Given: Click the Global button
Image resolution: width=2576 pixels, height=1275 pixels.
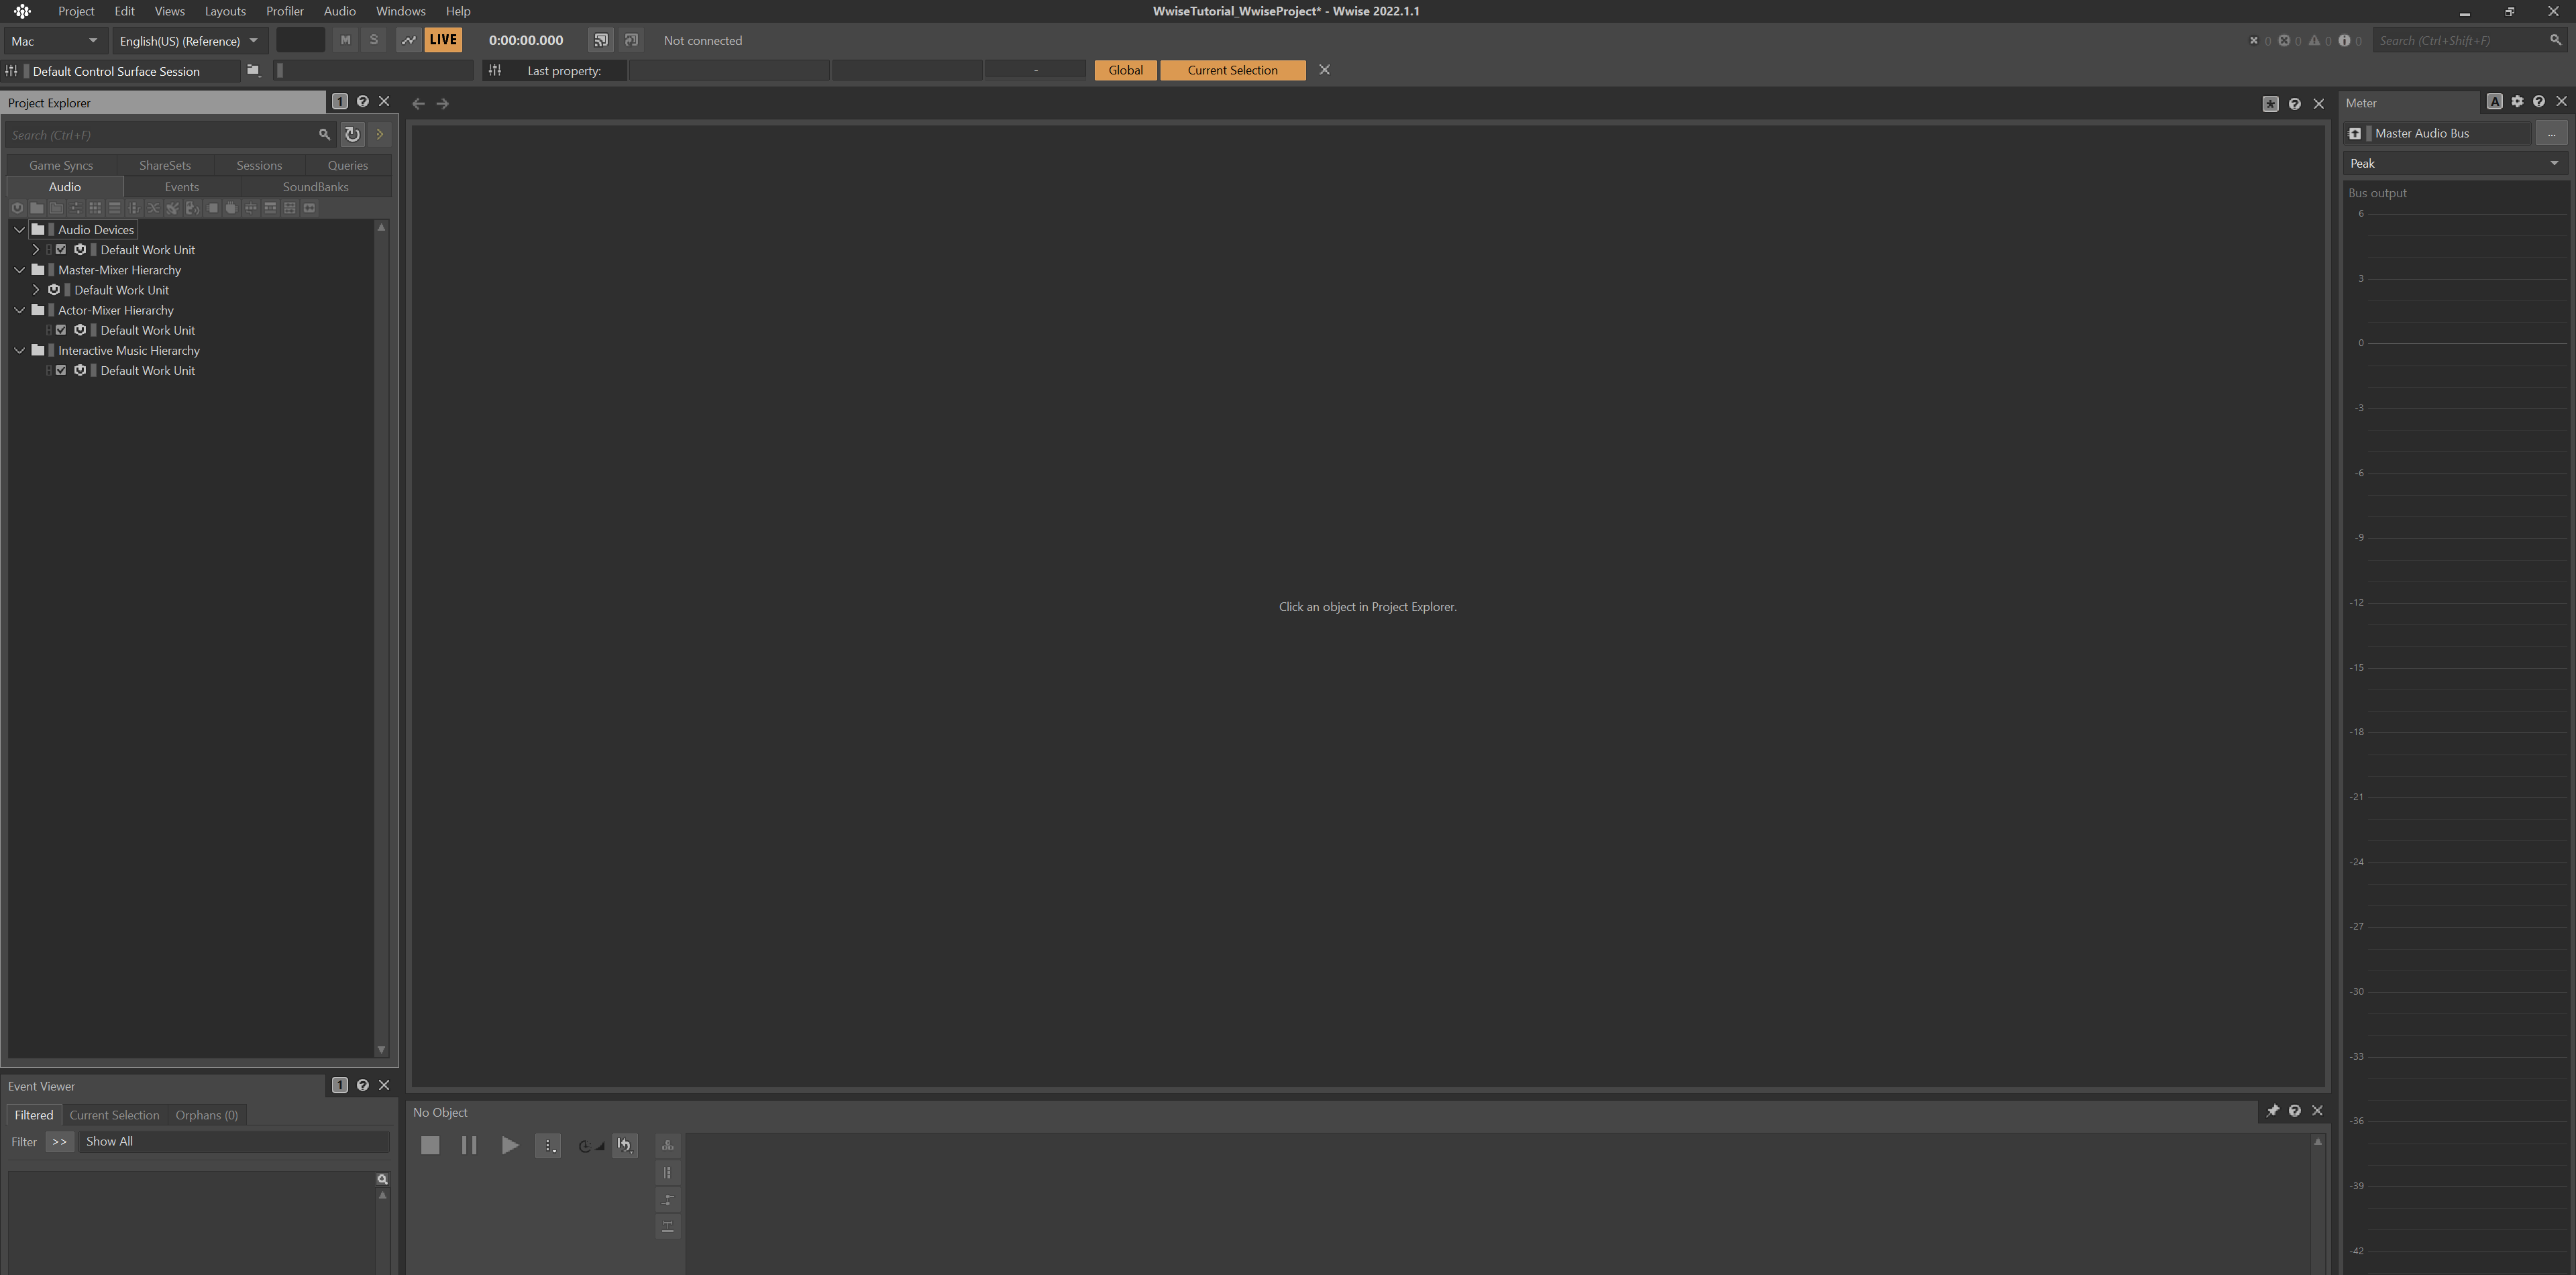Looking at the screenshot, I should (1125, 70).
